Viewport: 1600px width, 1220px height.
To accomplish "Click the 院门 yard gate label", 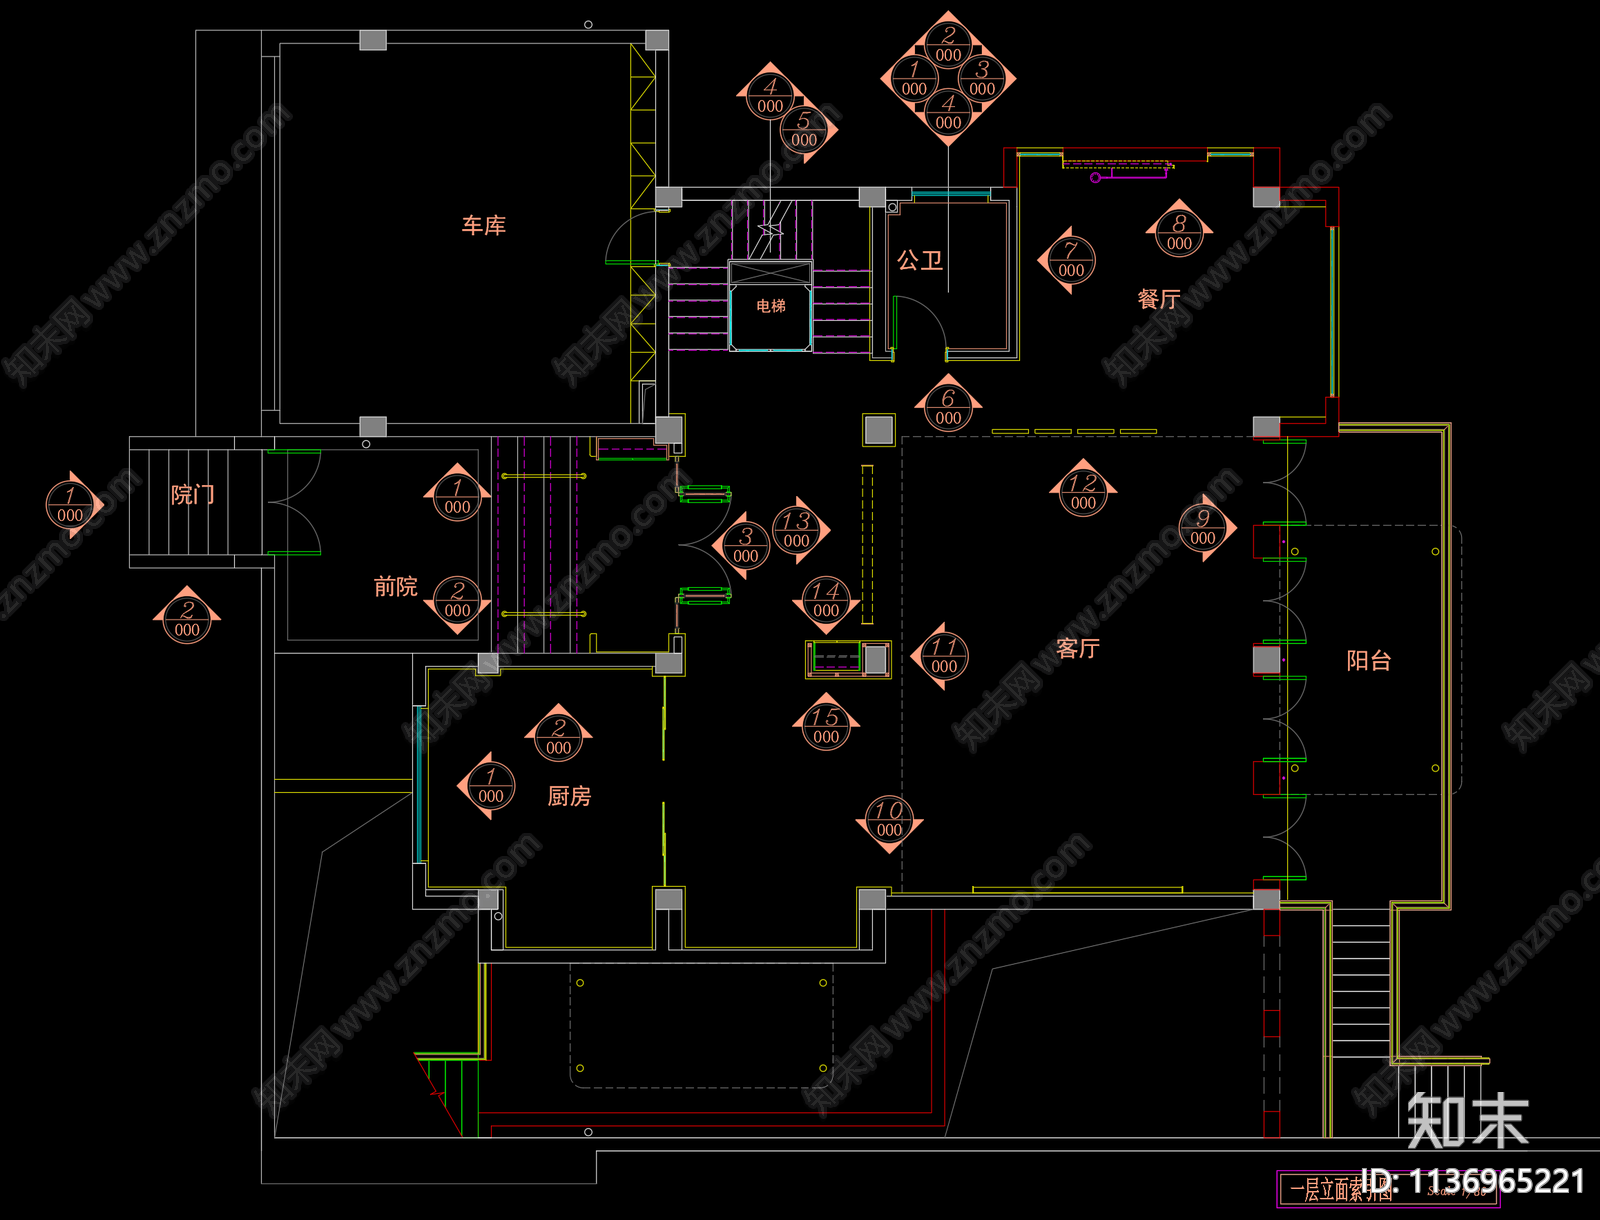I will (193, 495).
